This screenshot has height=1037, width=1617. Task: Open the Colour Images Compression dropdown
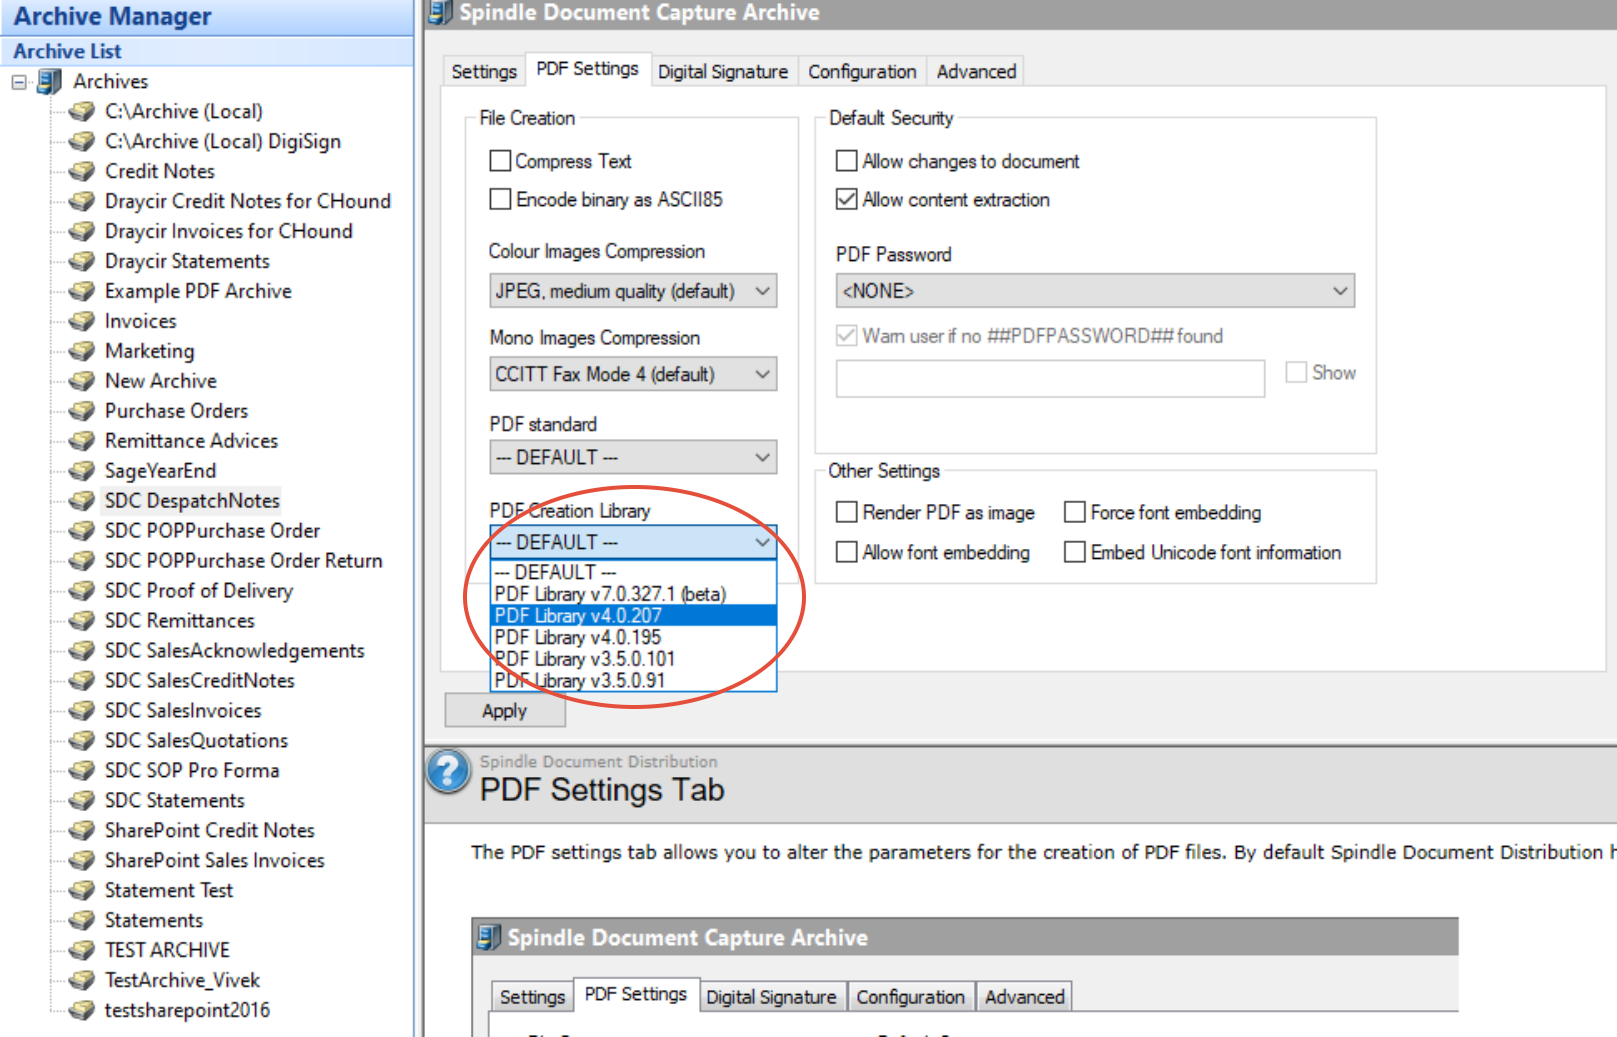coord(633,291)
